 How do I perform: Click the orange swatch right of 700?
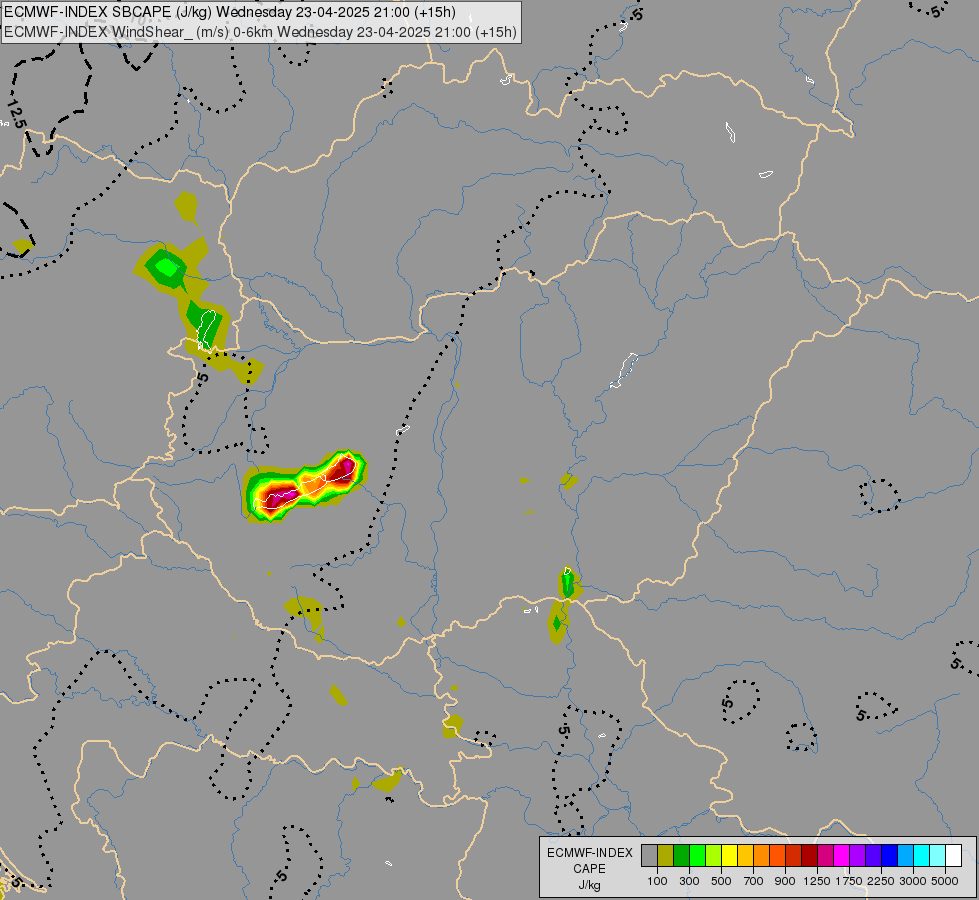[761, 856]
